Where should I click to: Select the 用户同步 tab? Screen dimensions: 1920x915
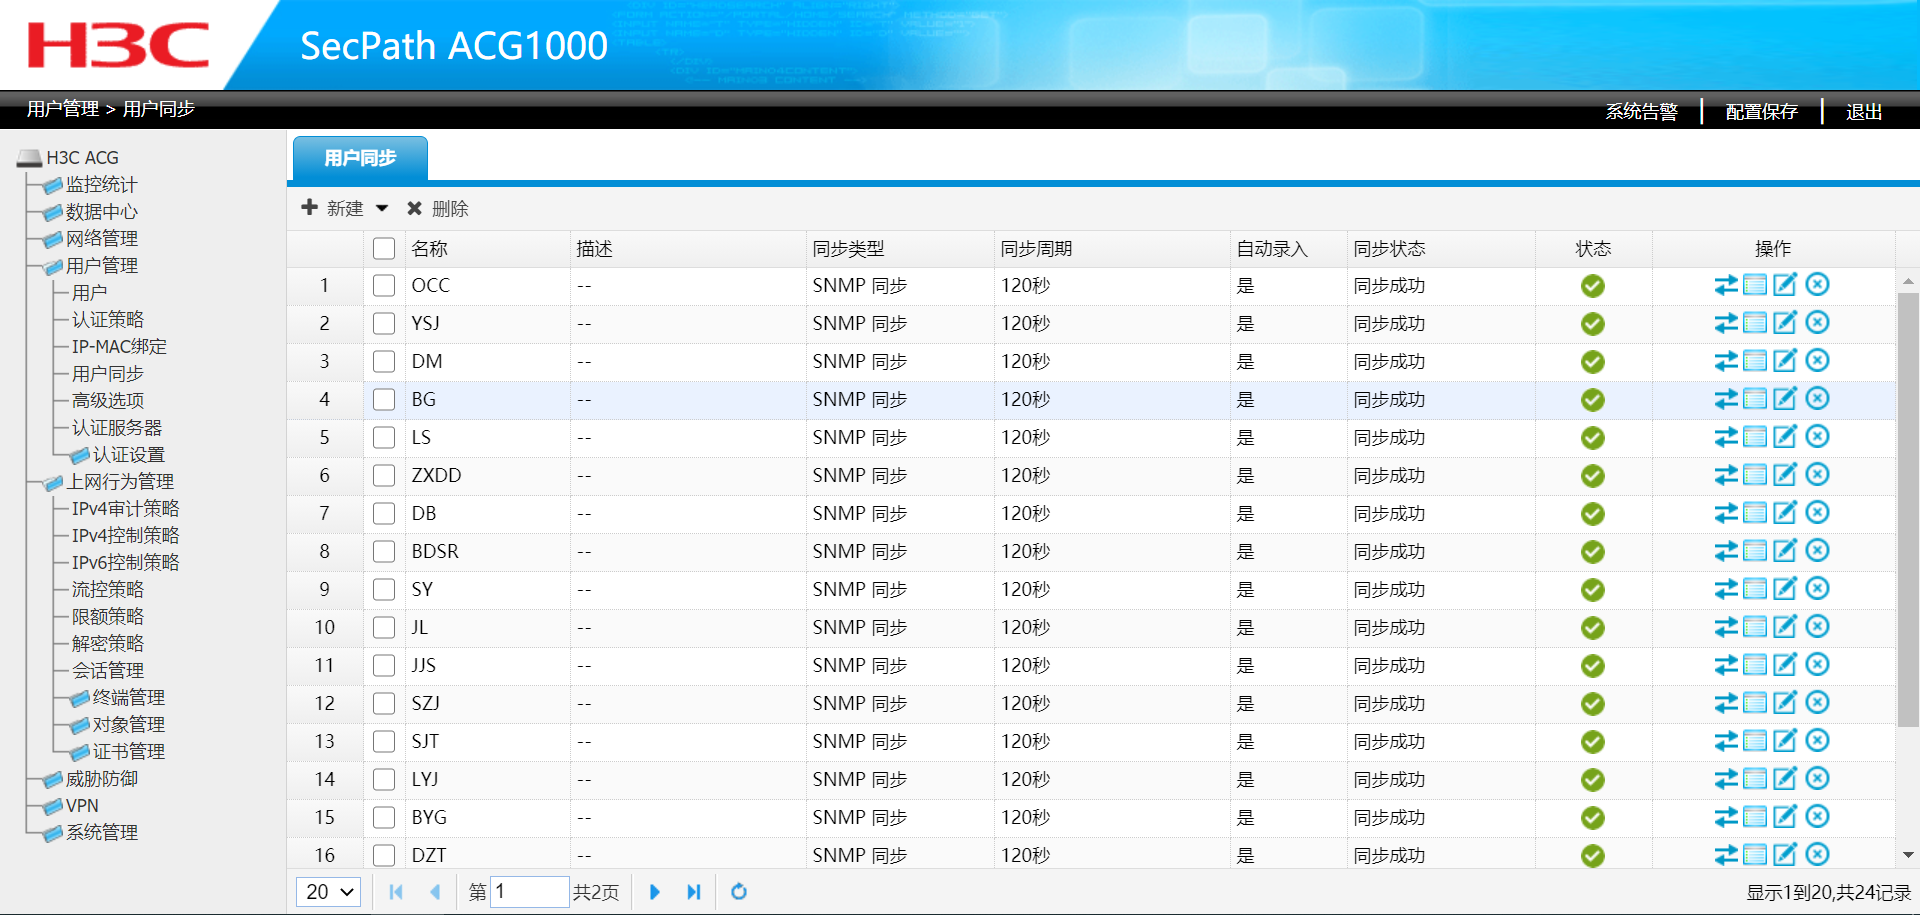(360, 158)
